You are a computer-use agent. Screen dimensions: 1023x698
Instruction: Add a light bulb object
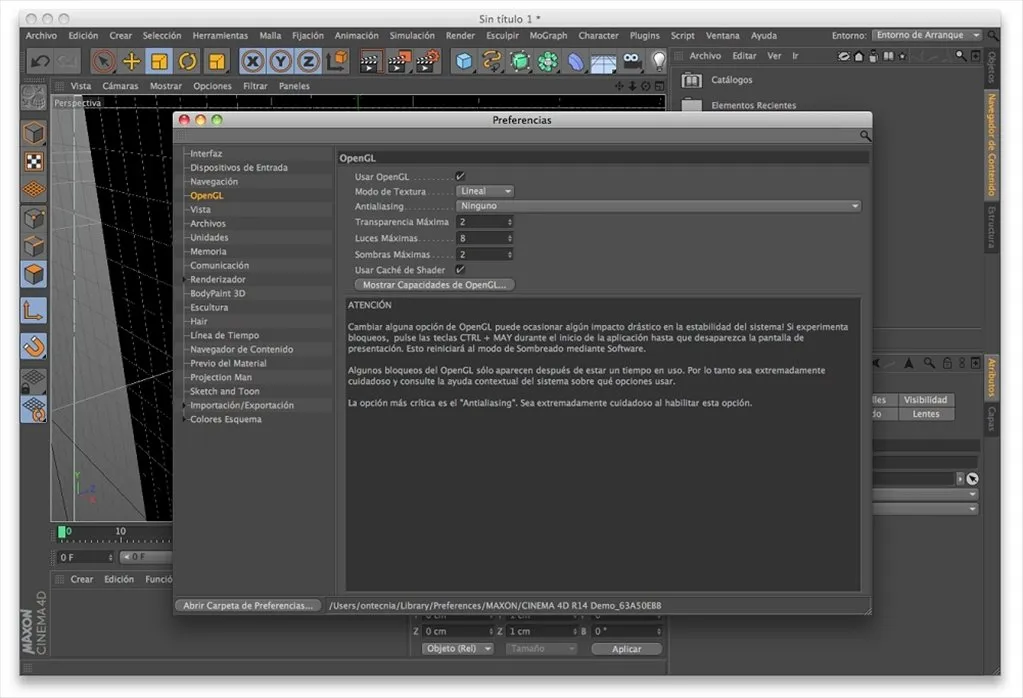[658, 61]
